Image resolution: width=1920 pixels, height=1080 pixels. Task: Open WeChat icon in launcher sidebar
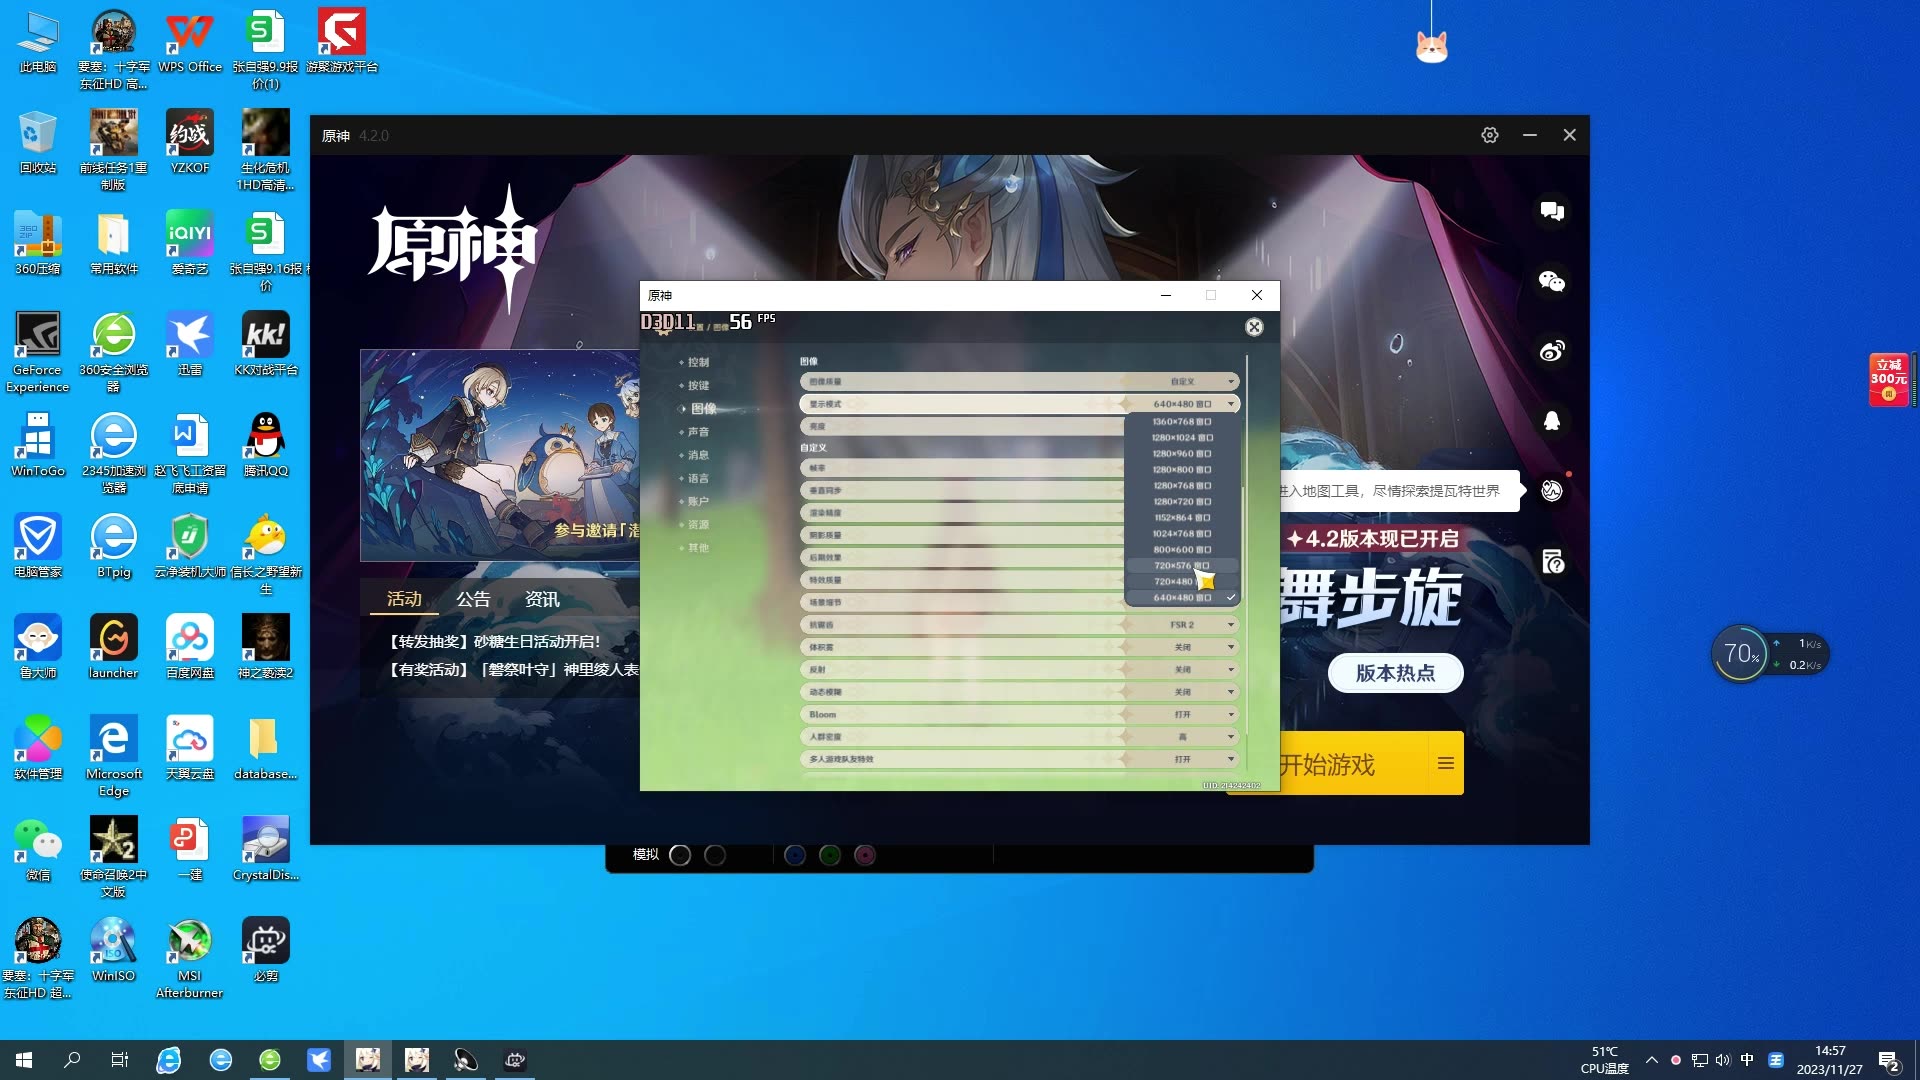click(1552, 281)
